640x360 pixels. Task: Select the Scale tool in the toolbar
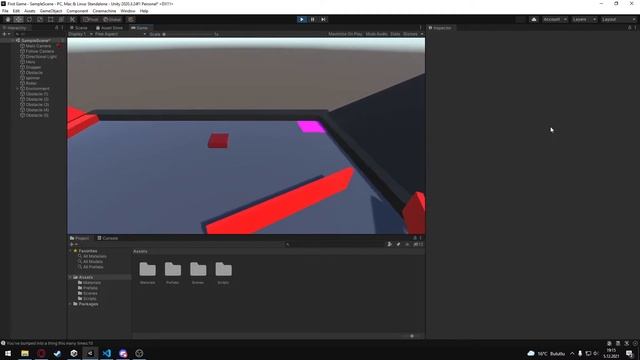[x=40, y=19]
